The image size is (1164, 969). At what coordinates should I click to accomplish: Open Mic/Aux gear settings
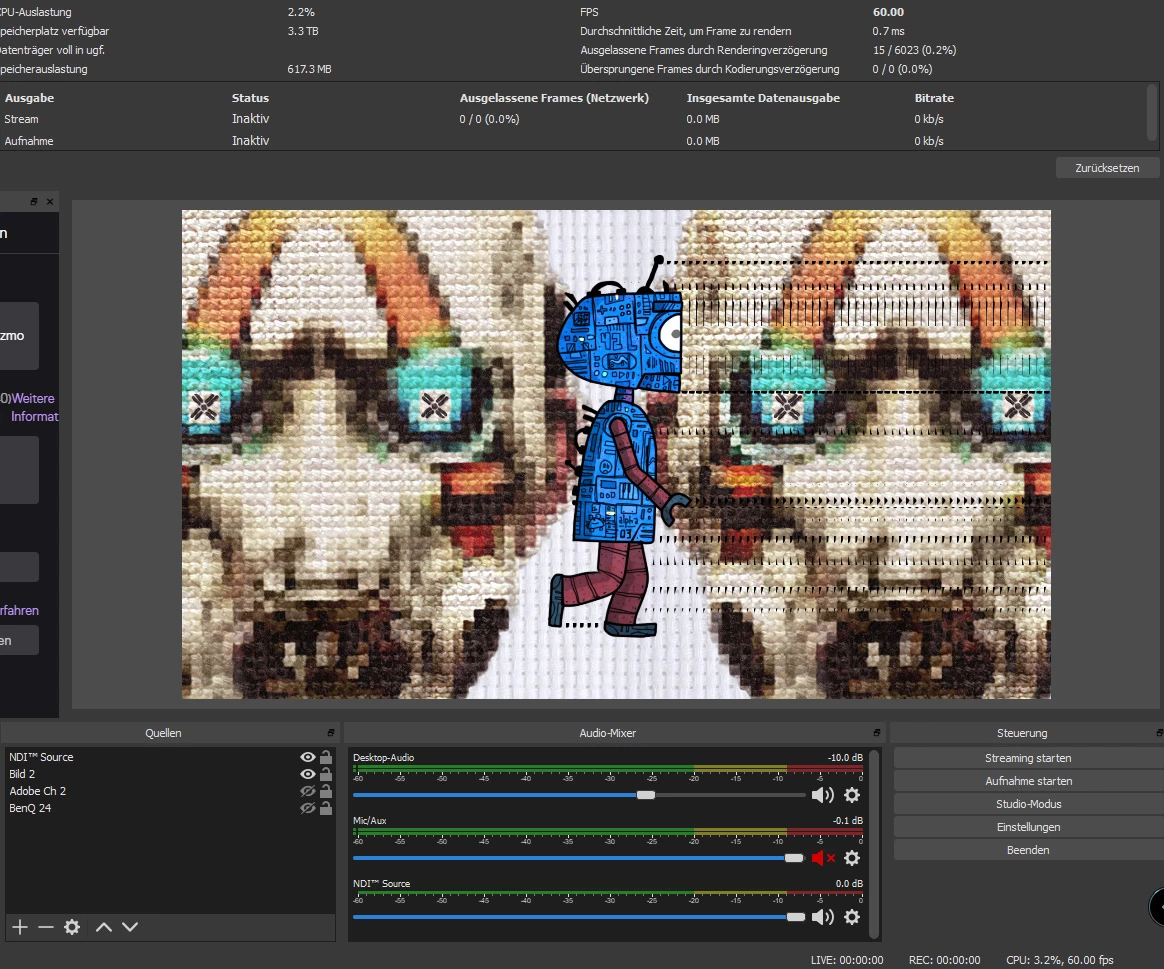(x=852, y=858)
